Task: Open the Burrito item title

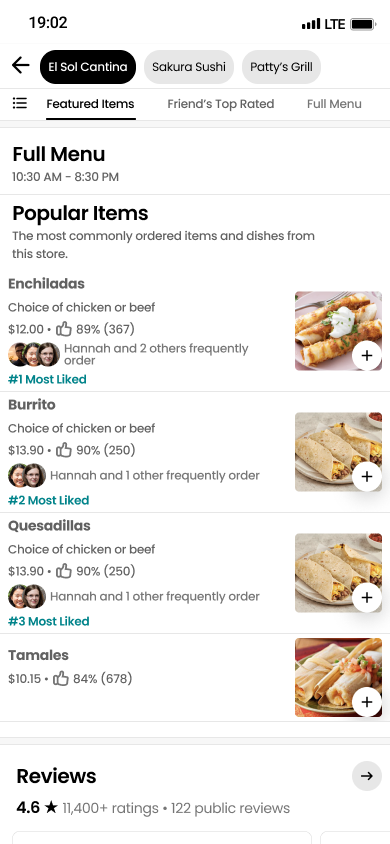Action: pos(32,404)
